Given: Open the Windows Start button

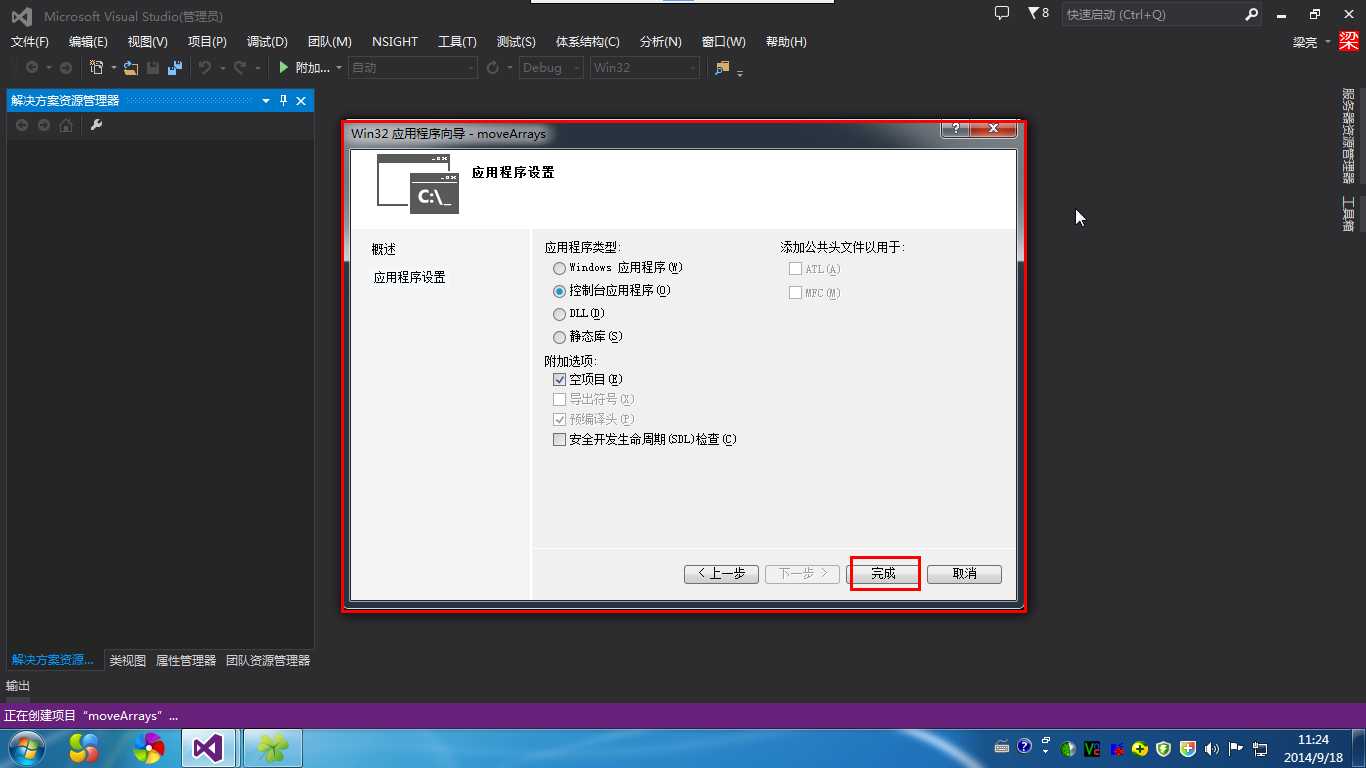Looking at the screenshot, I should [25, 748].
